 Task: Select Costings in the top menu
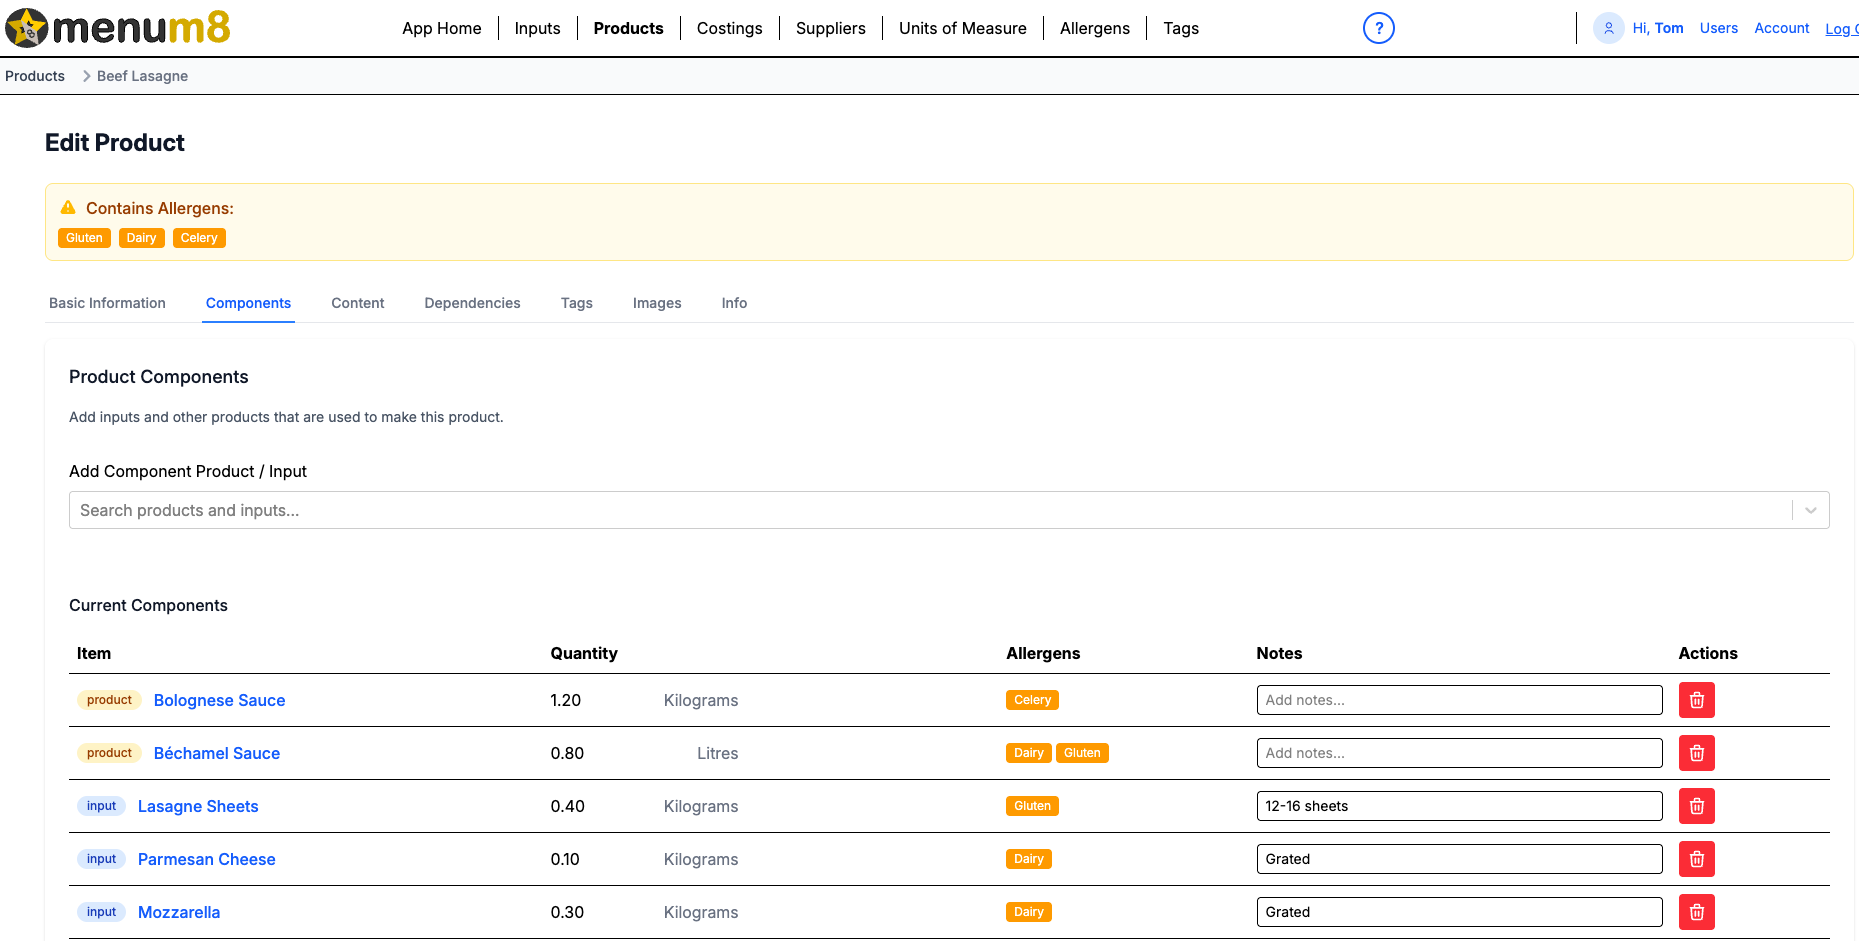(x=729, y=28)
